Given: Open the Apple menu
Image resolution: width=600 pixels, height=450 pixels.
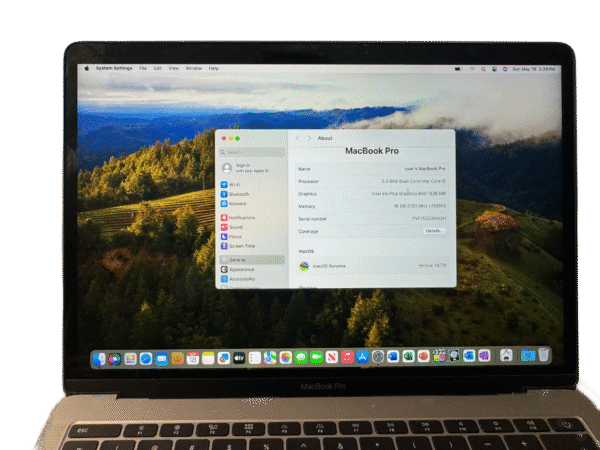Looking at the screenshot, I should point(86,68).
